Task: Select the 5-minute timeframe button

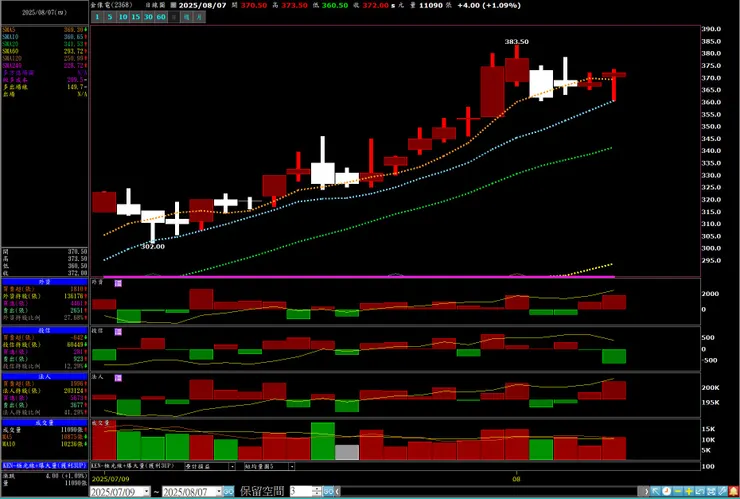Action: click(109, 17)
